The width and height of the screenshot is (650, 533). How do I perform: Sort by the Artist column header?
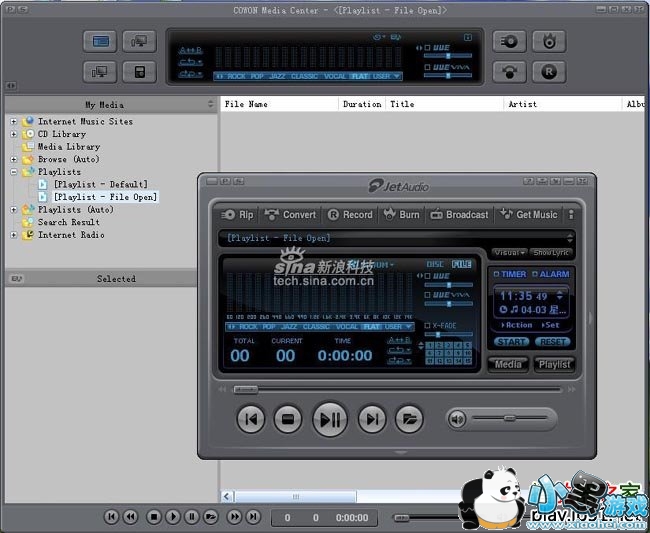[563, 104]
